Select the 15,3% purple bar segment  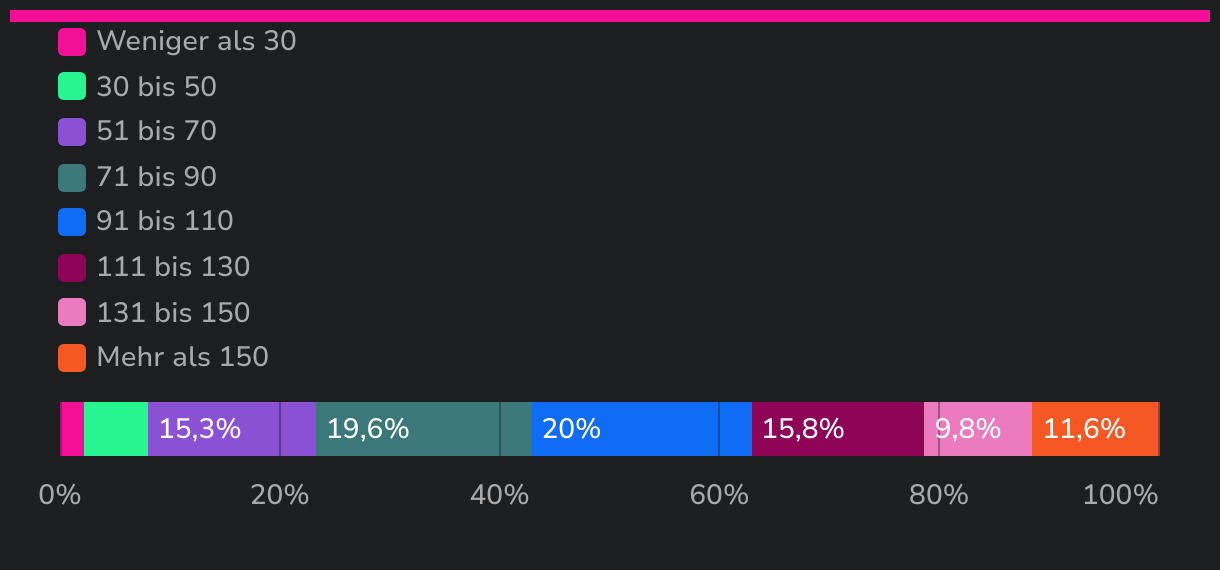pyautogui.click(x=232, y=429)
